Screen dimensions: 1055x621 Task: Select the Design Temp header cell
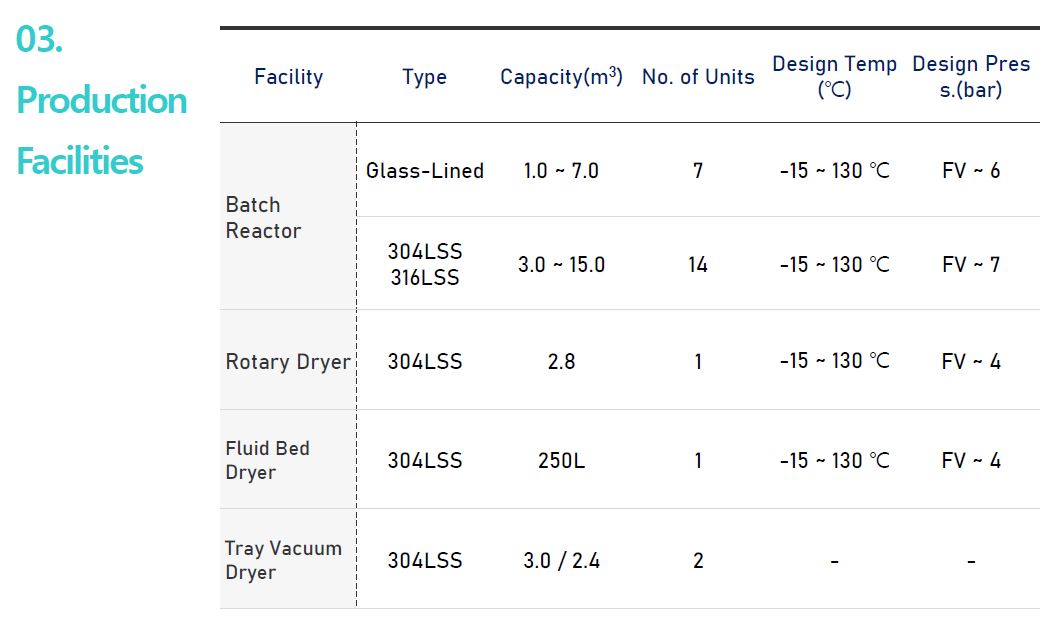click(x=834, y=76)
